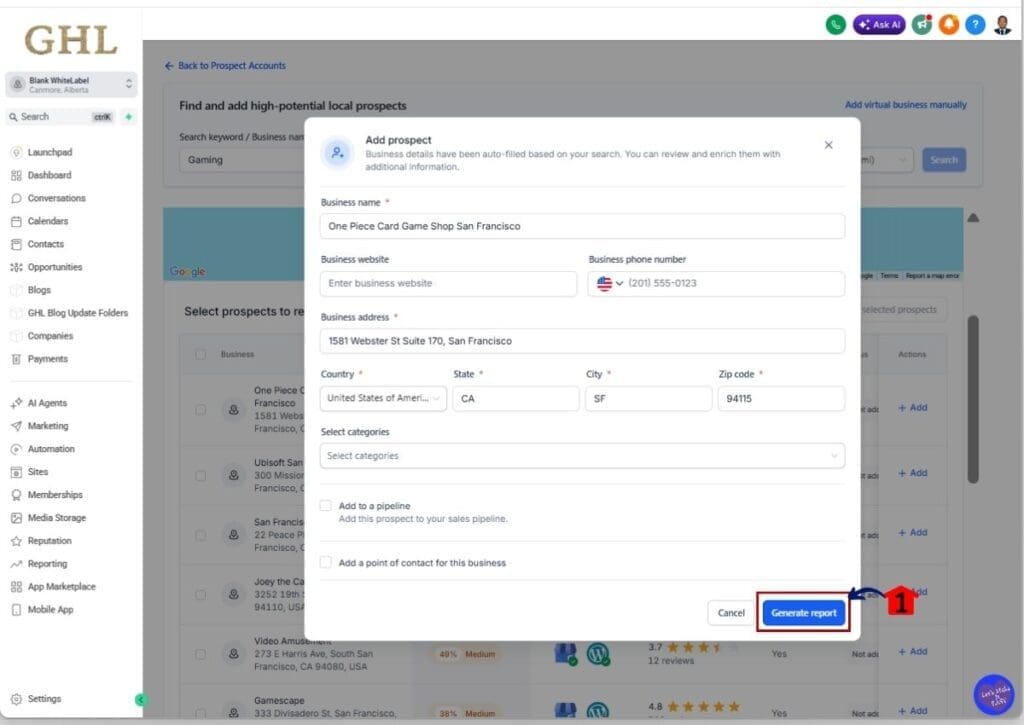Click the megaphone announcements icon
This screenshot has width=1024, height=725.
[x=921, y=25]
